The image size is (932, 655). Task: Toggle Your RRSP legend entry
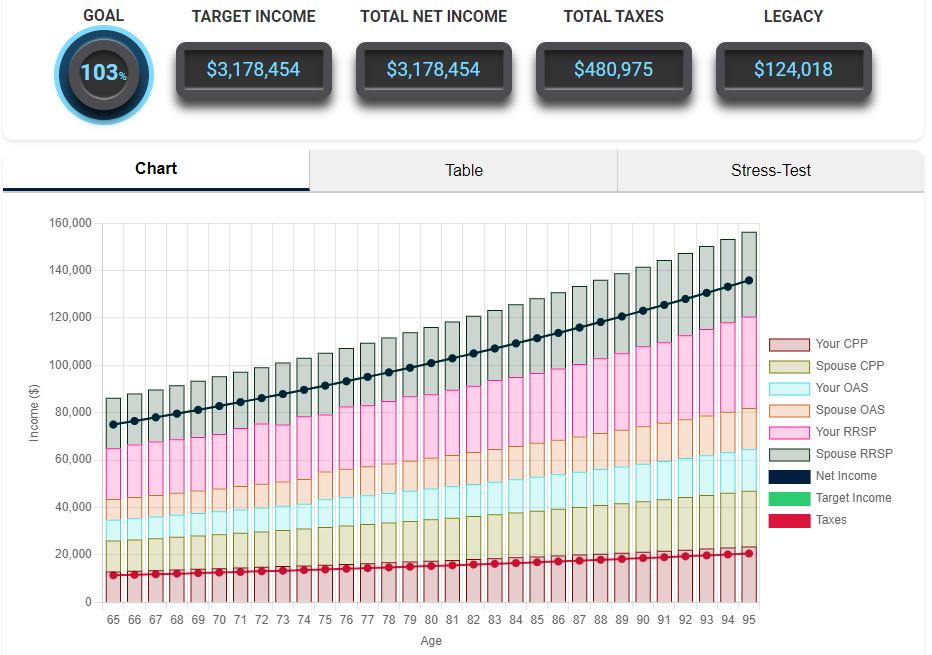click(x=789, y=432)
